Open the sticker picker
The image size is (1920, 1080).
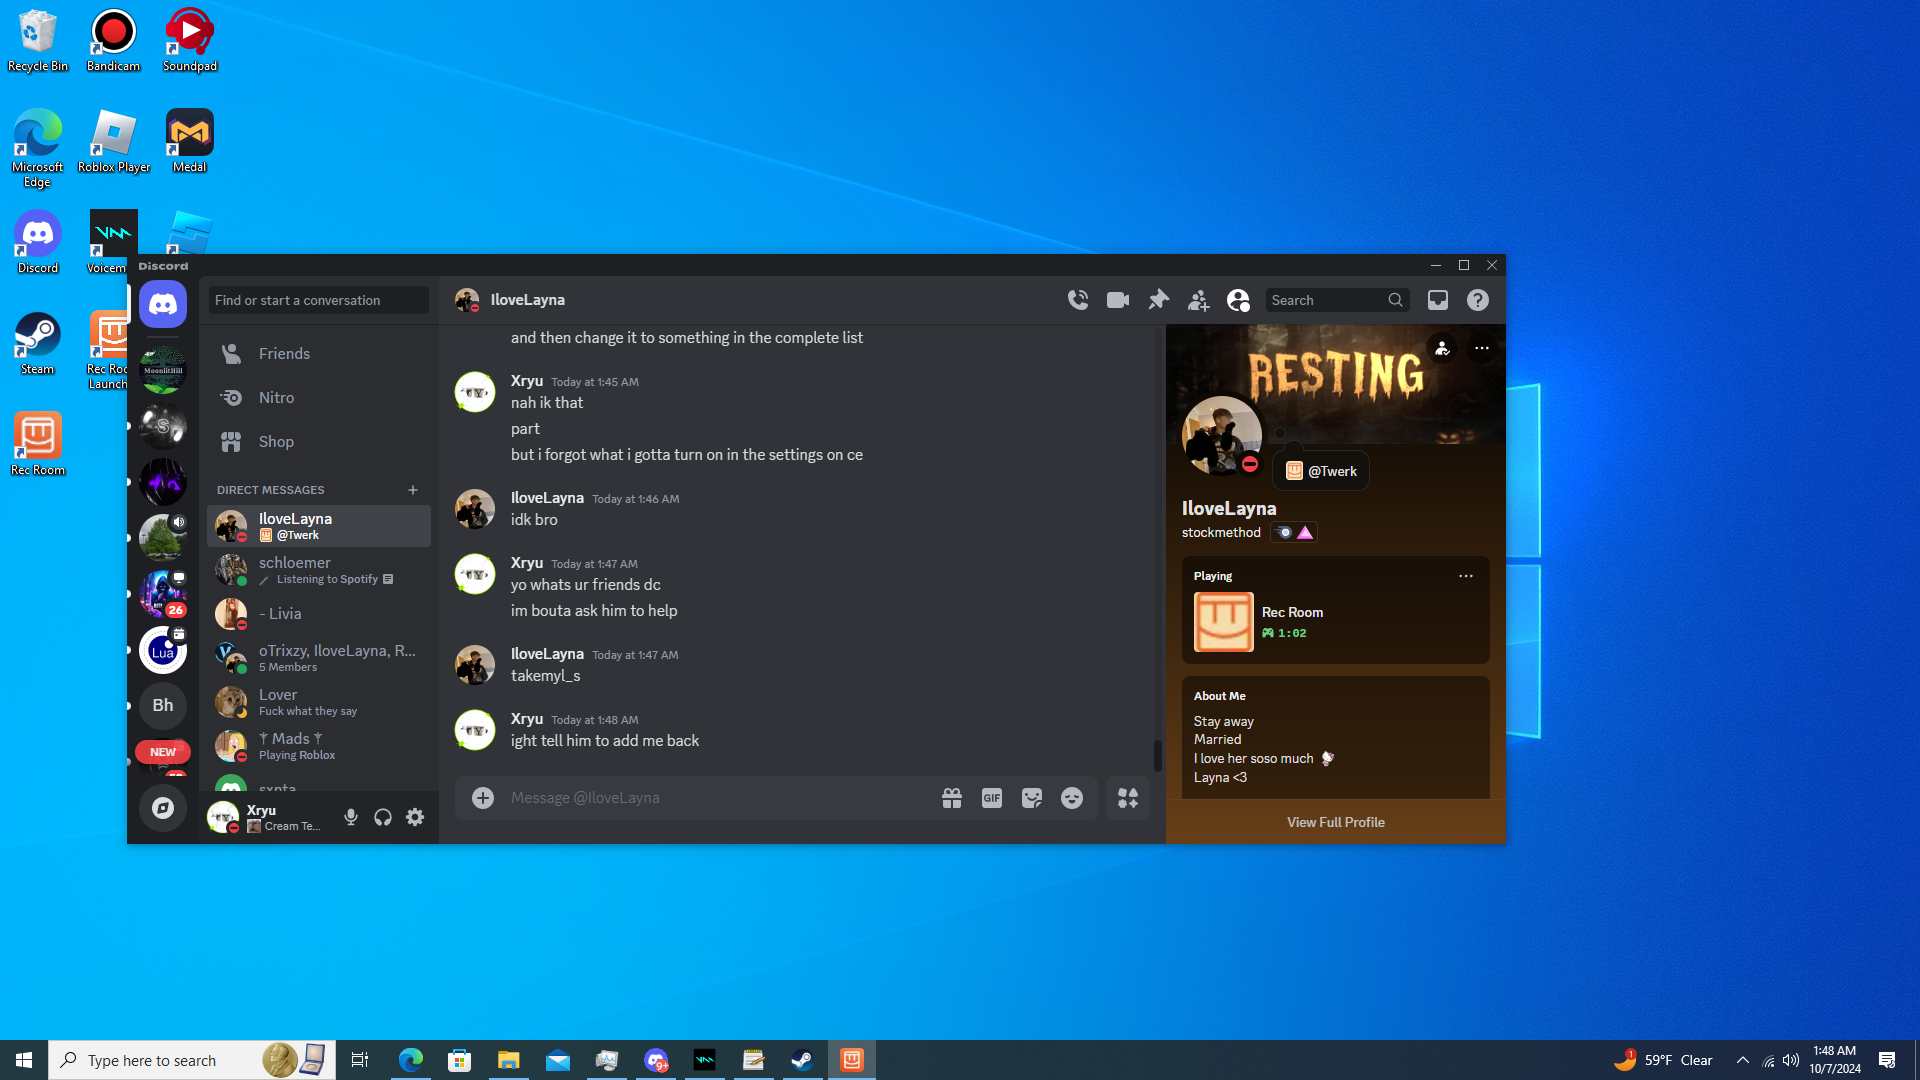coord(1031,798)
